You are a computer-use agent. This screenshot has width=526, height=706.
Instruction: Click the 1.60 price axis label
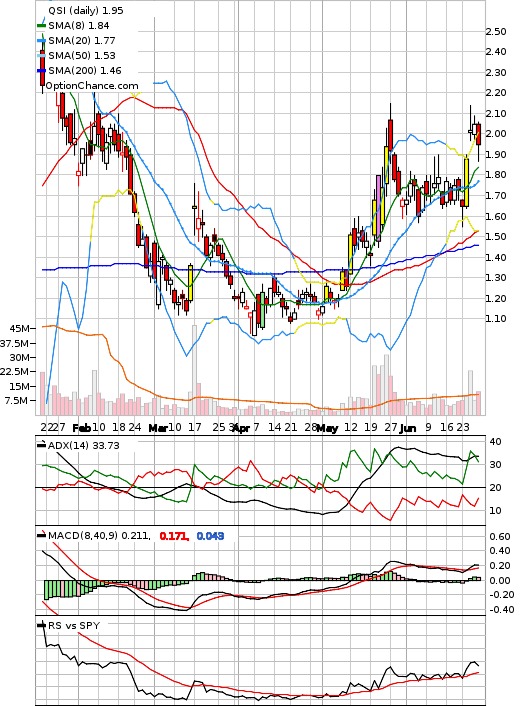tap(496, 216)
